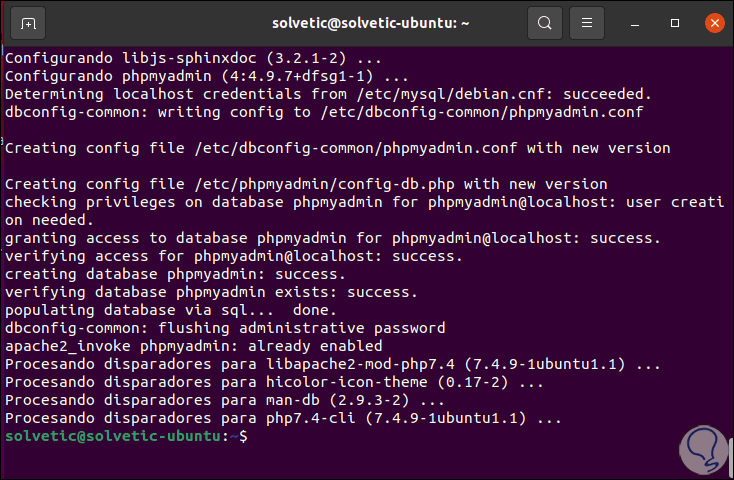Open a new terminal tab
This screenshot has width=734, height=480.
[28, 23]
